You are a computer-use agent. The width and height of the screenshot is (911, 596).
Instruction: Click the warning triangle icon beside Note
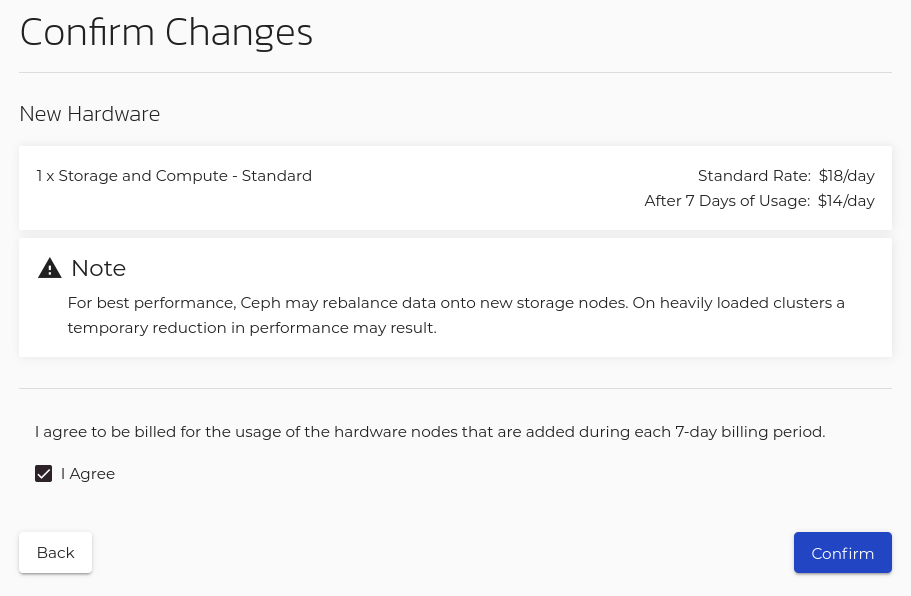click(50, 268)
